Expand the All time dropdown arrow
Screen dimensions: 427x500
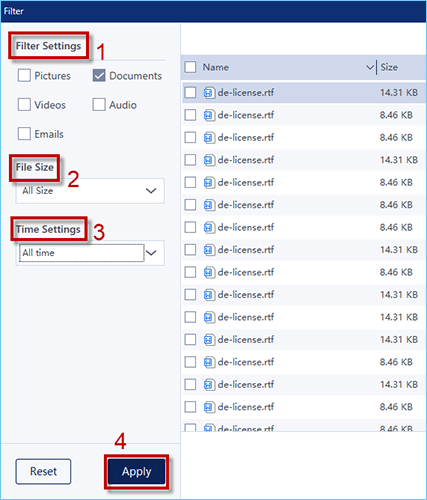(151, 253)
